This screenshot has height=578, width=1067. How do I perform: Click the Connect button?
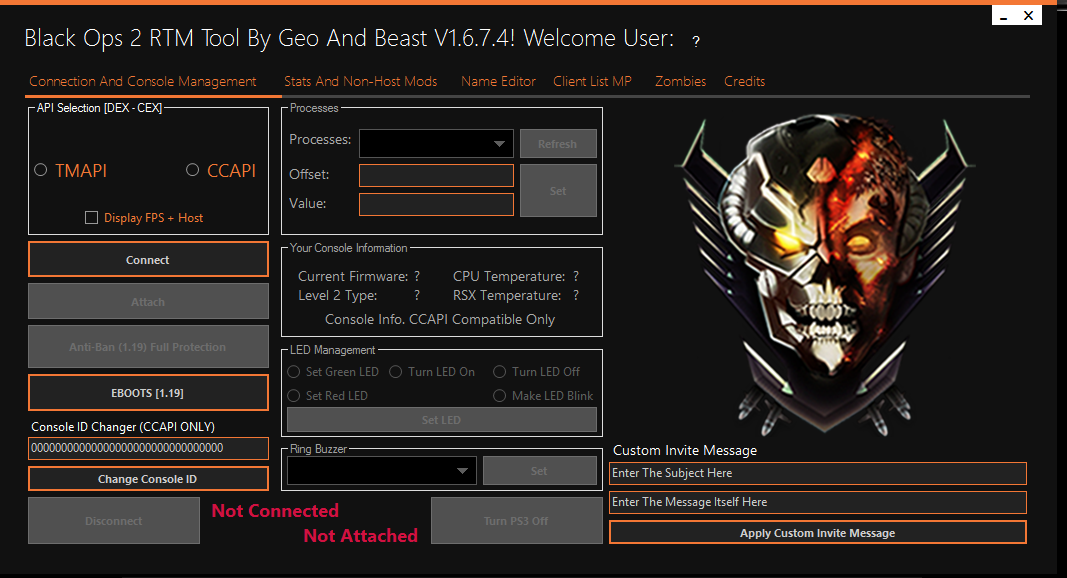point(148,259)
